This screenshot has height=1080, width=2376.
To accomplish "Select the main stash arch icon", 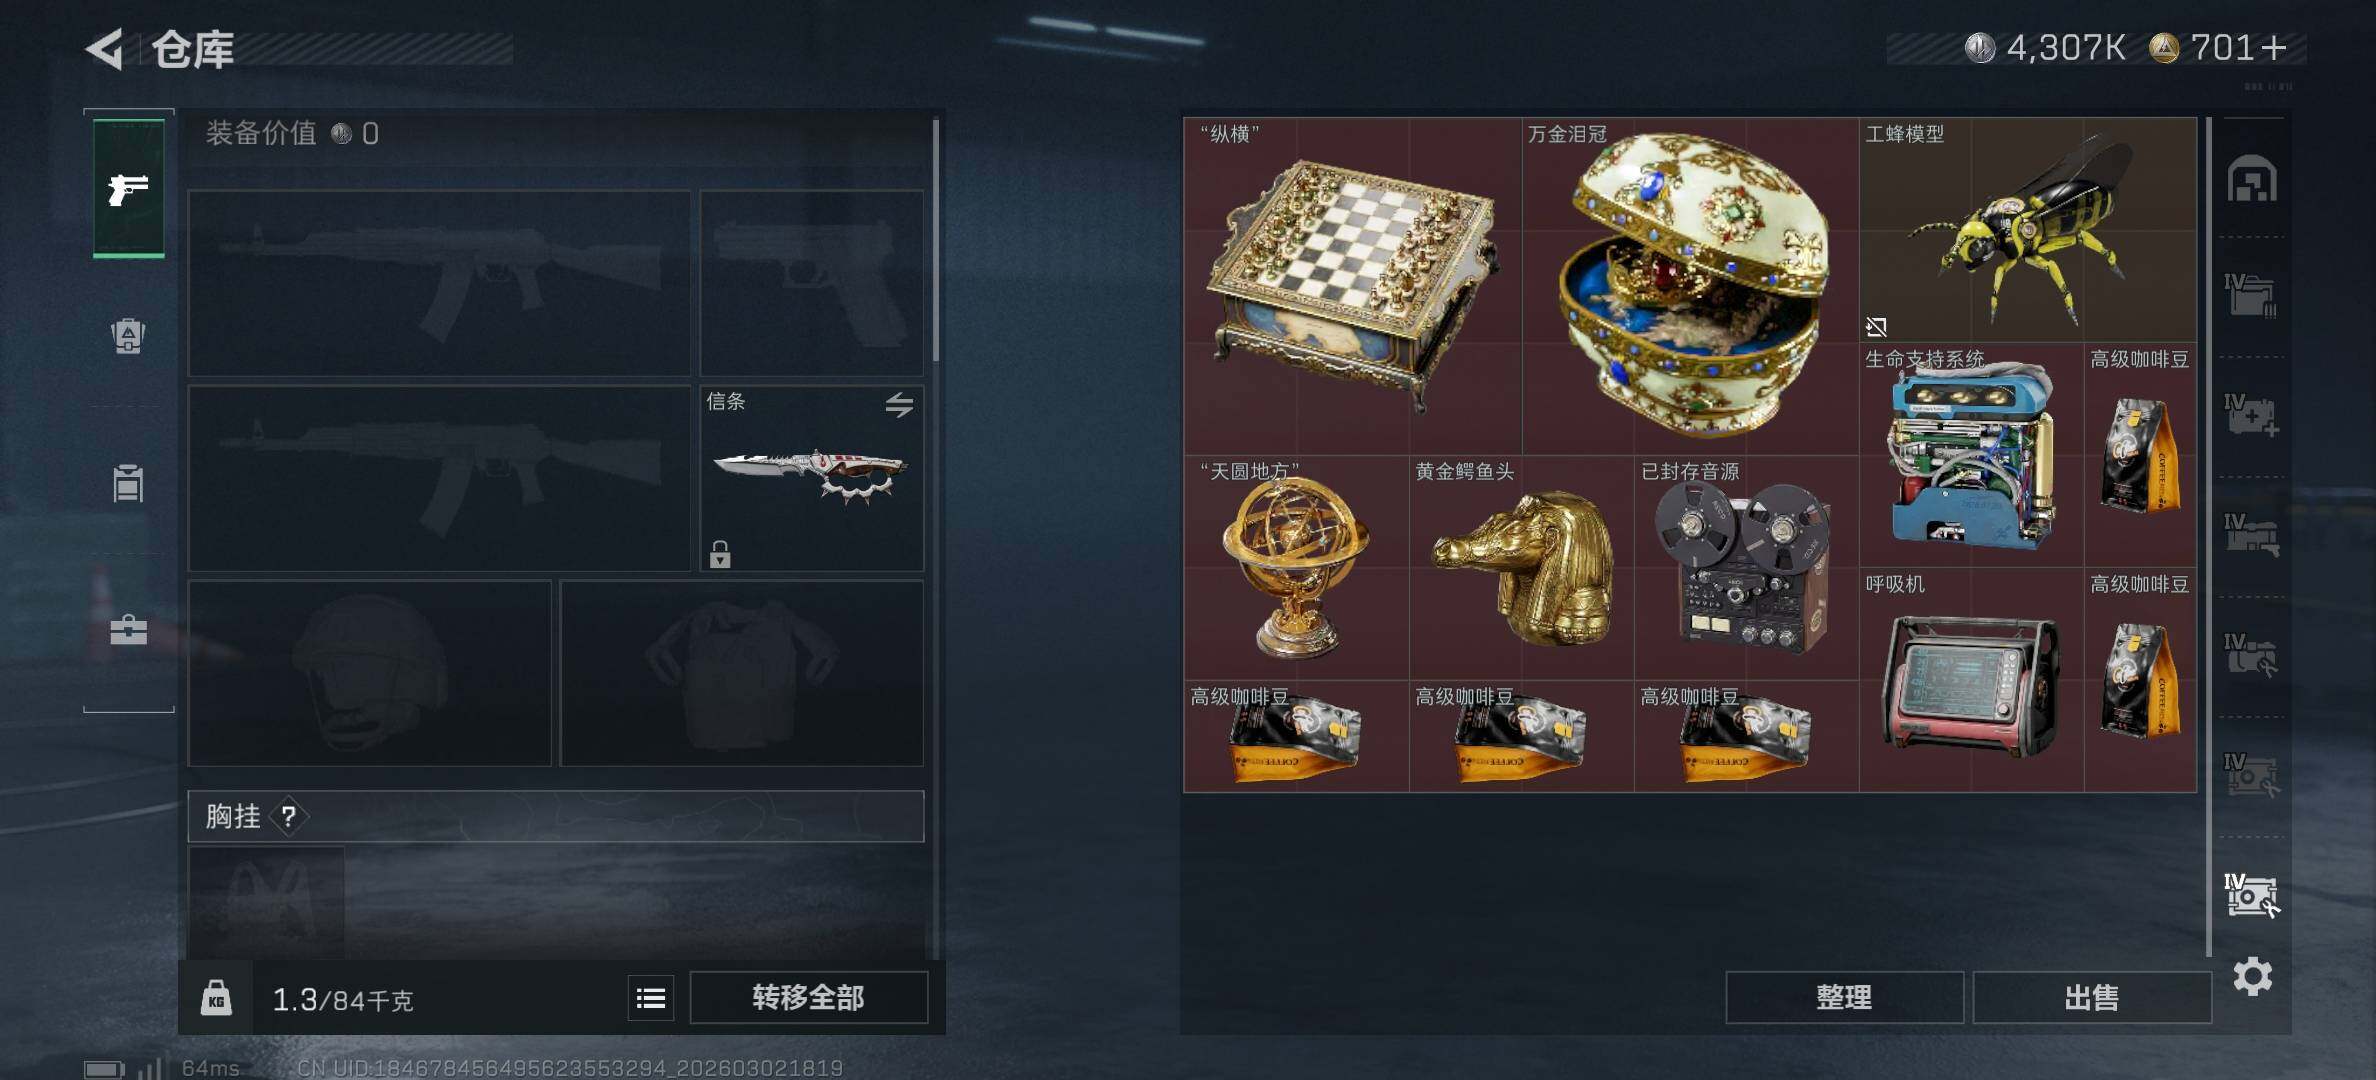I will 2252,179.
